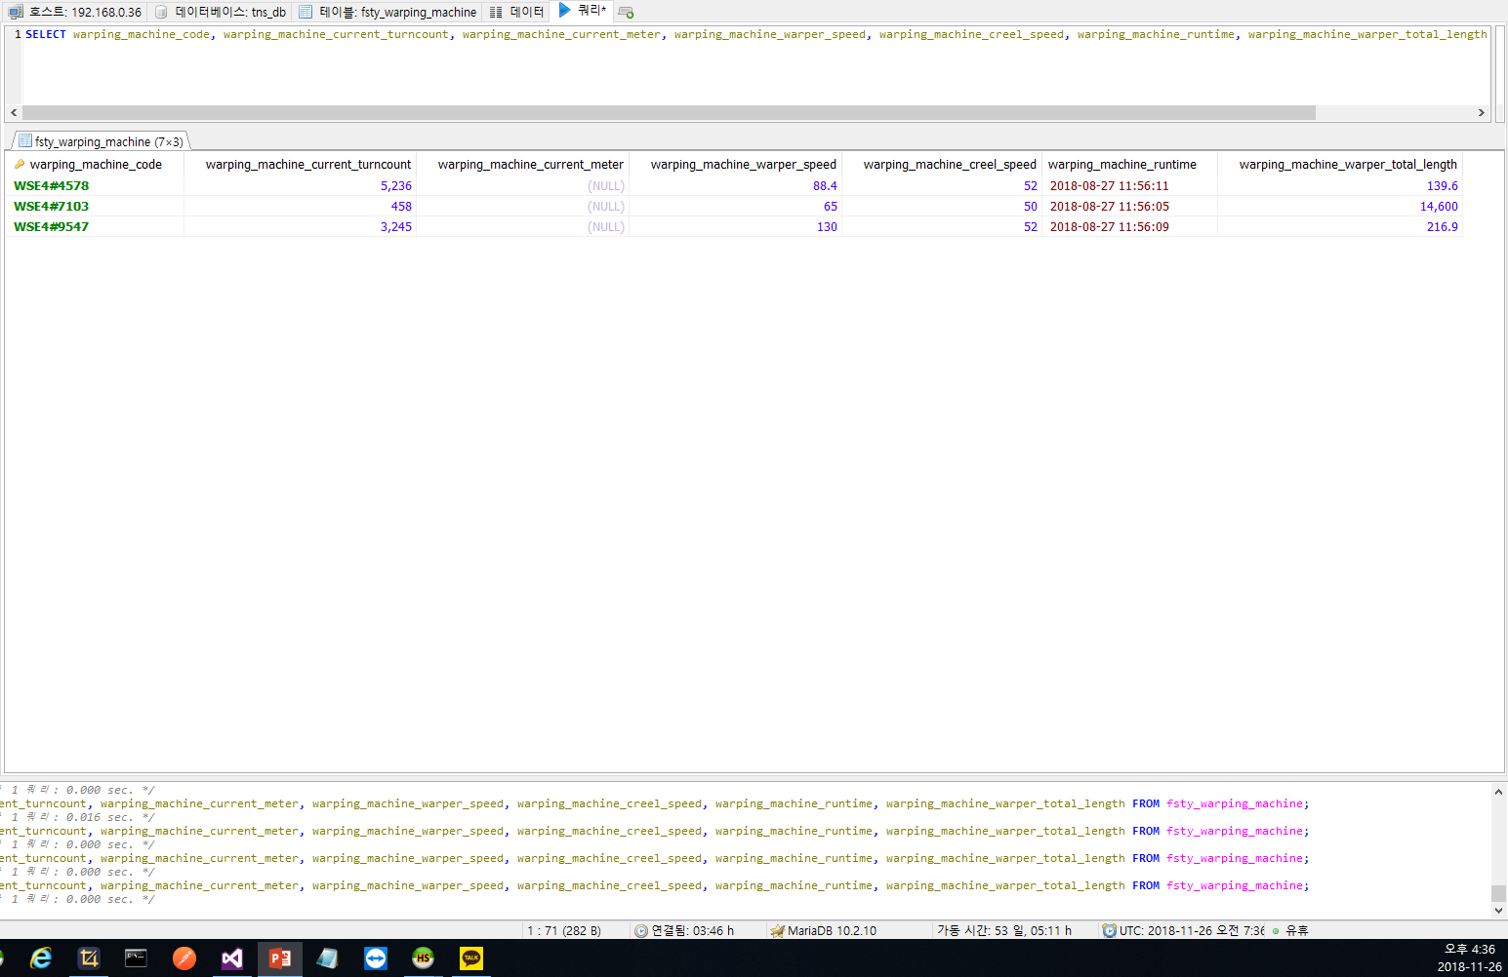The image size is (1508, 977).
Task: Open TeamViewer from taskbar
Action: (x=375, y=958)
